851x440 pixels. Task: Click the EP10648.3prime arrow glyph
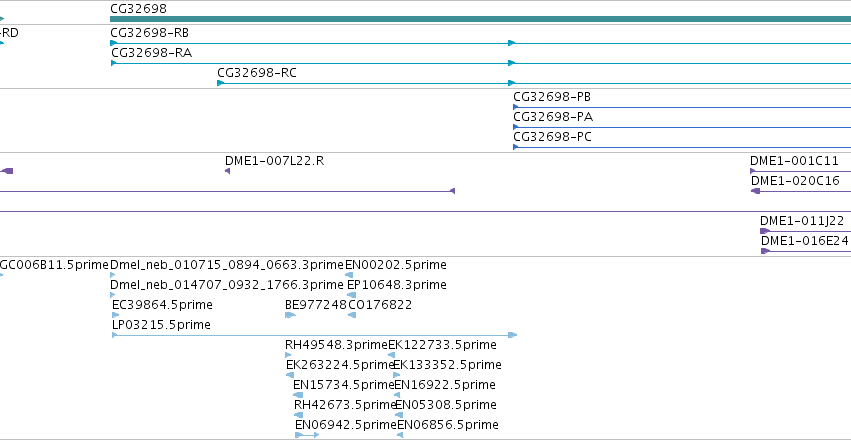click(352, 295)
